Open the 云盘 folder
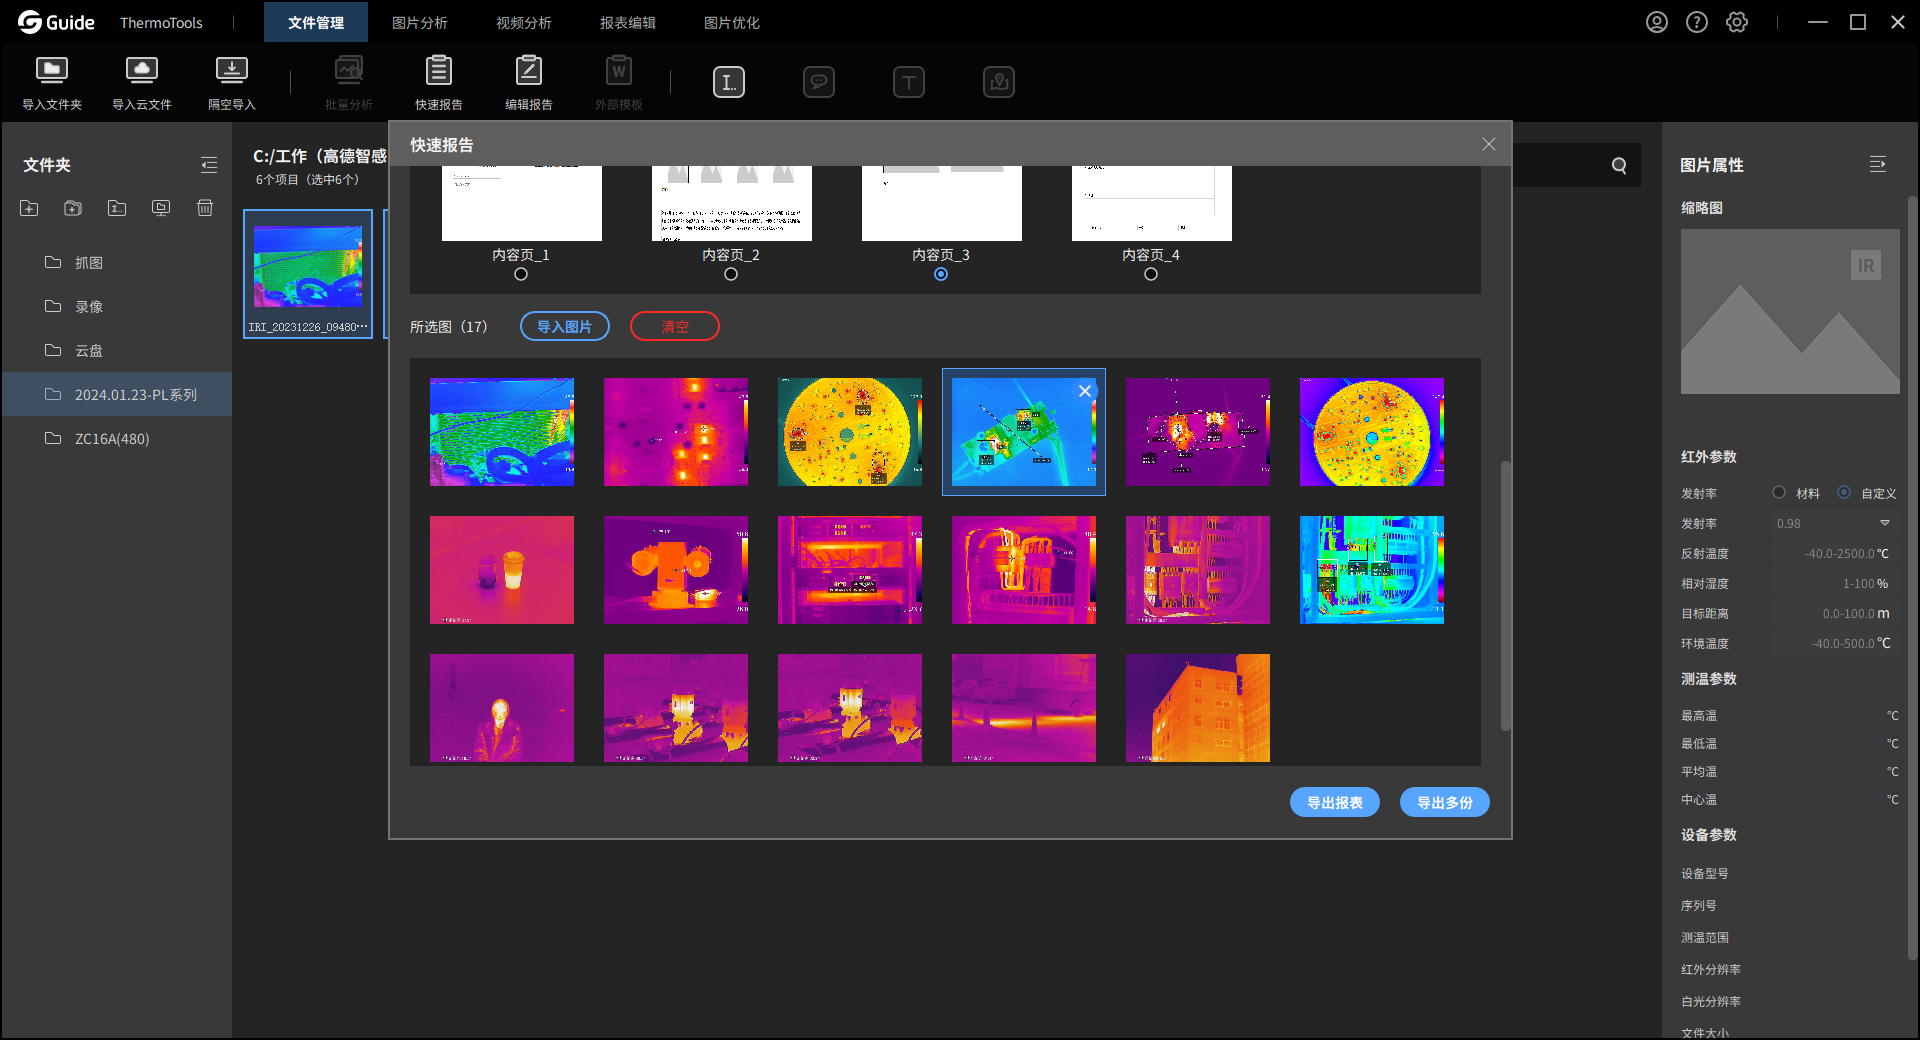The image size is (1920, 1040). pyautogui.click(x=116, y=351)
